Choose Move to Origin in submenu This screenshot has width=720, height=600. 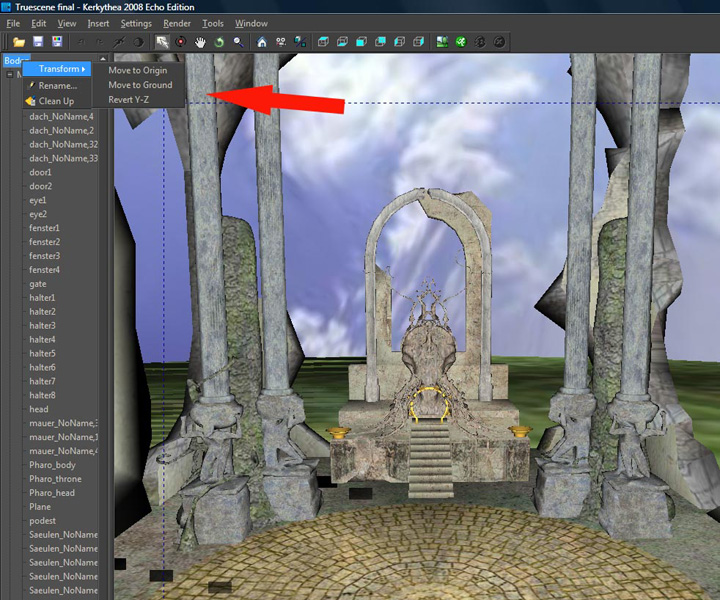pos(138,70)
